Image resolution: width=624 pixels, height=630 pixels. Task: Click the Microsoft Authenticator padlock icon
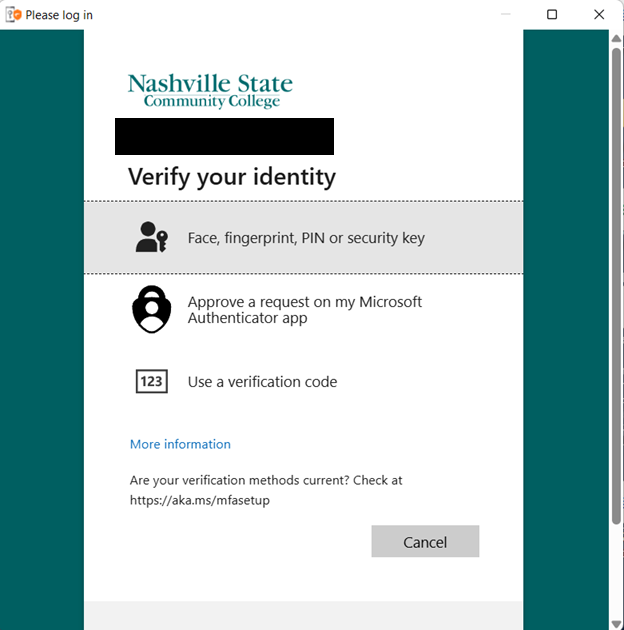152,309
